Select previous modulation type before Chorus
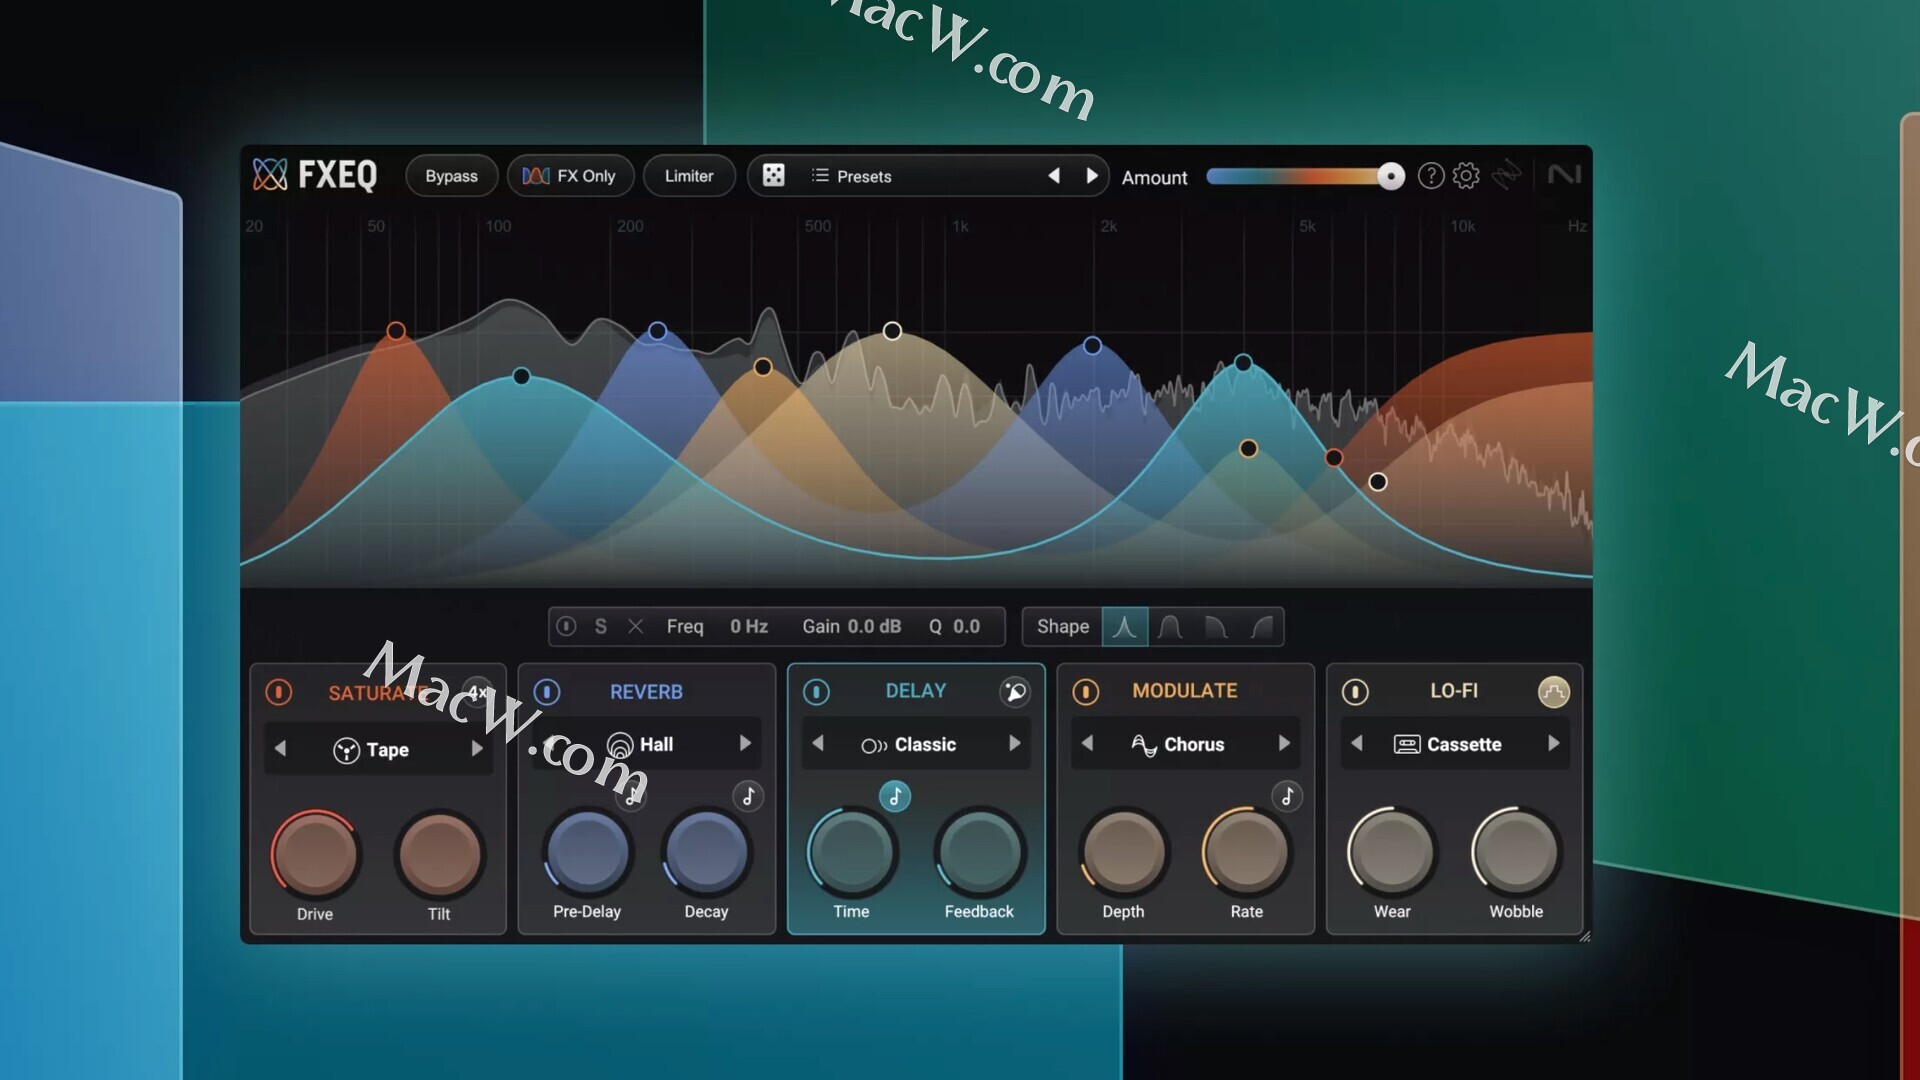The width and height of the screenshot is (1920, 1080). coord(1088,744)
